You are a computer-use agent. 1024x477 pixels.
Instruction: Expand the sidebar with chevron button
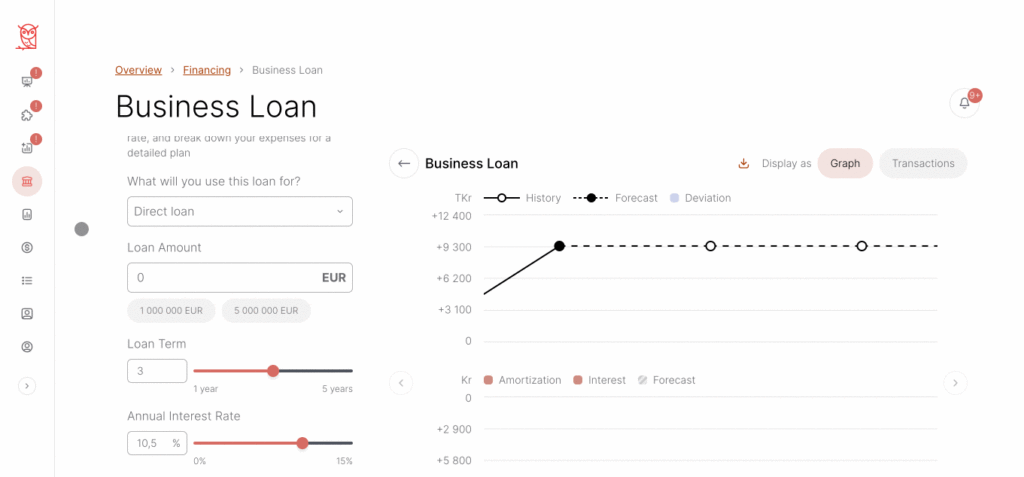pos(27,386)
